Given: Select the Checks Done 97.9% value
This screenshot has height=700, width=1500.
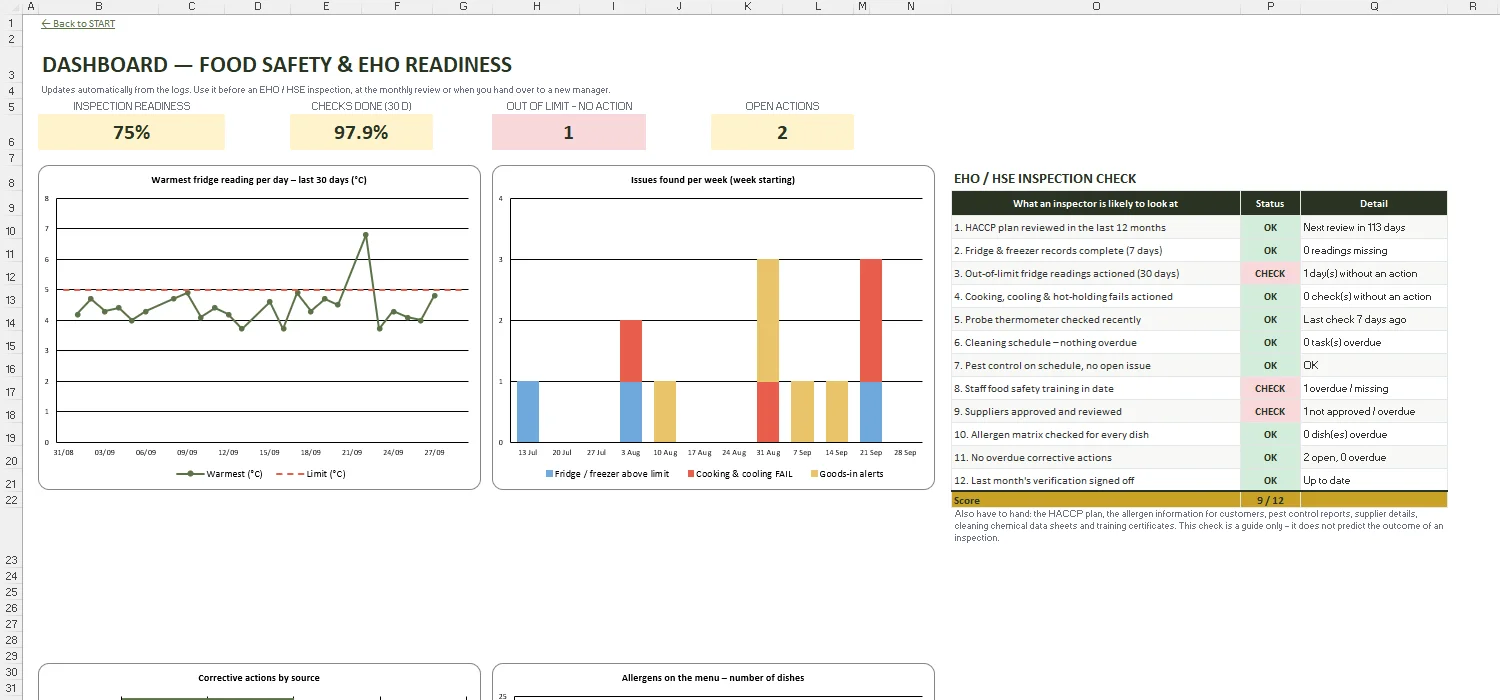Looking at the screenshot, I should click(x=361, y=132).
